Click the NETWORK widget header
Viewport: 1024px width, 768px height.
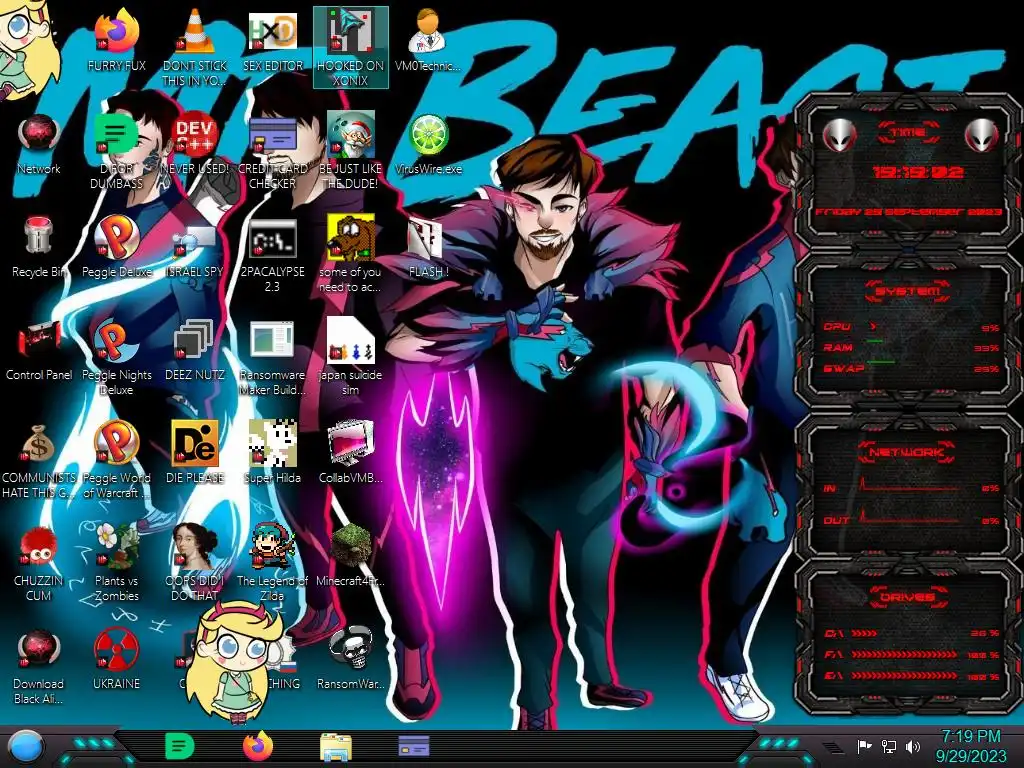click(906, 452)
